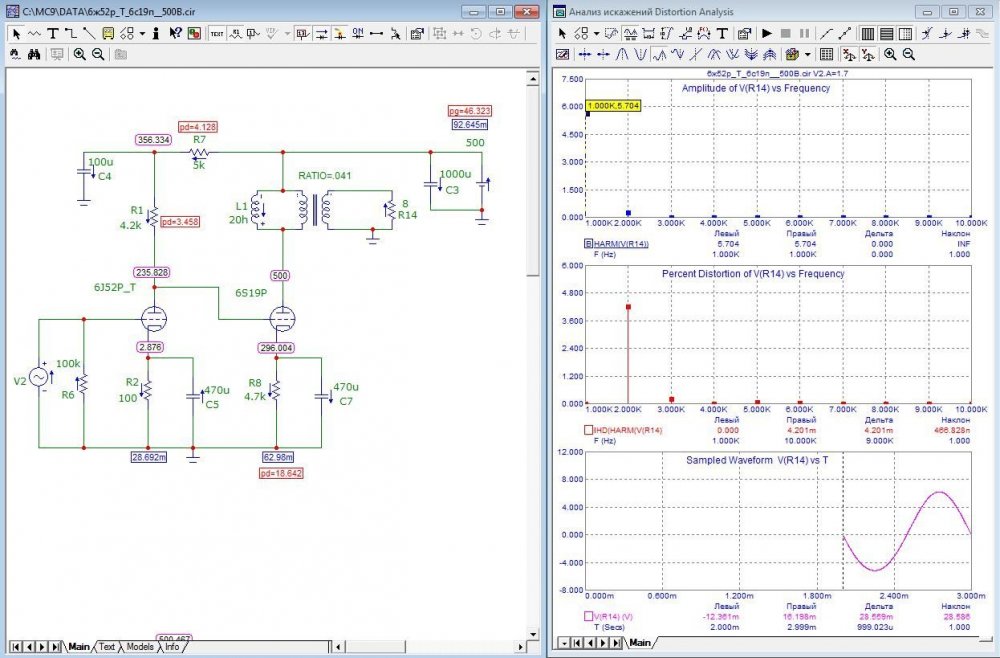1000x658 pixels.
Task: Toggle the HARM(V(R14)) trace checkbox
Action: 588,243
